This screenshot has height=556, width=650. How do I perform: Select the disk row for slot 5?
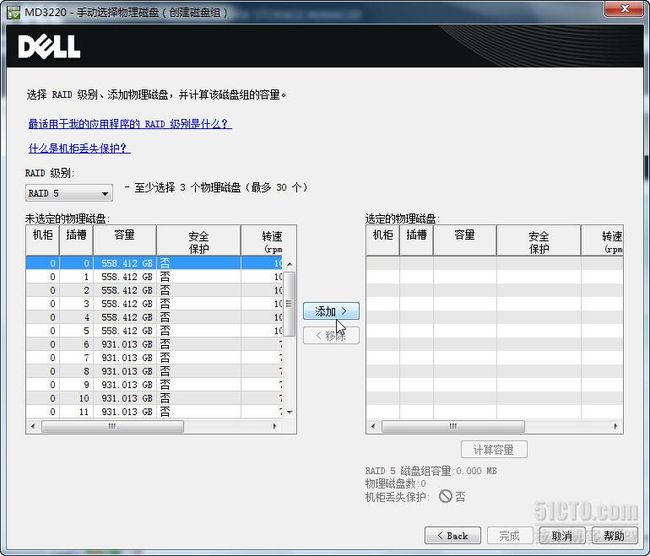click(154, 330)
